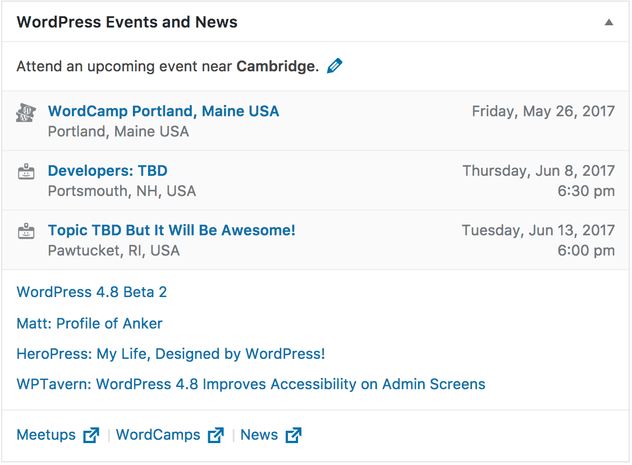Click the WordPress Events and News title bar
Image resolution: width=632 pixels, height=465 pixels.
(x=316, y=22)
